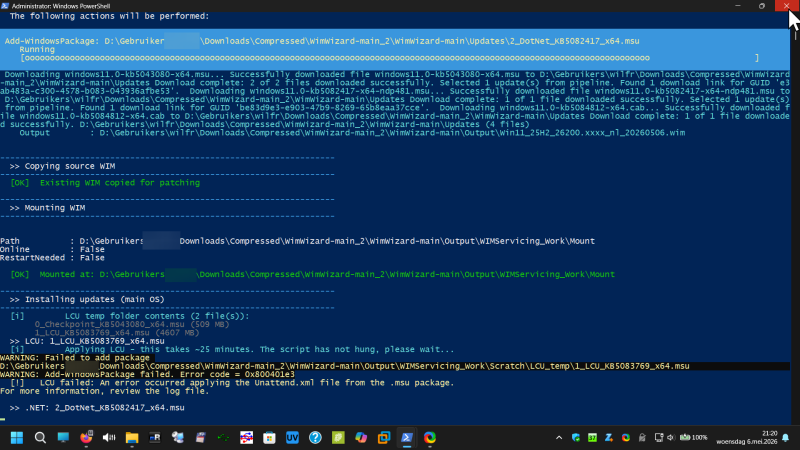Click "For more information, review the log file."
800x450 pixels.
click(x=105, y=391)
